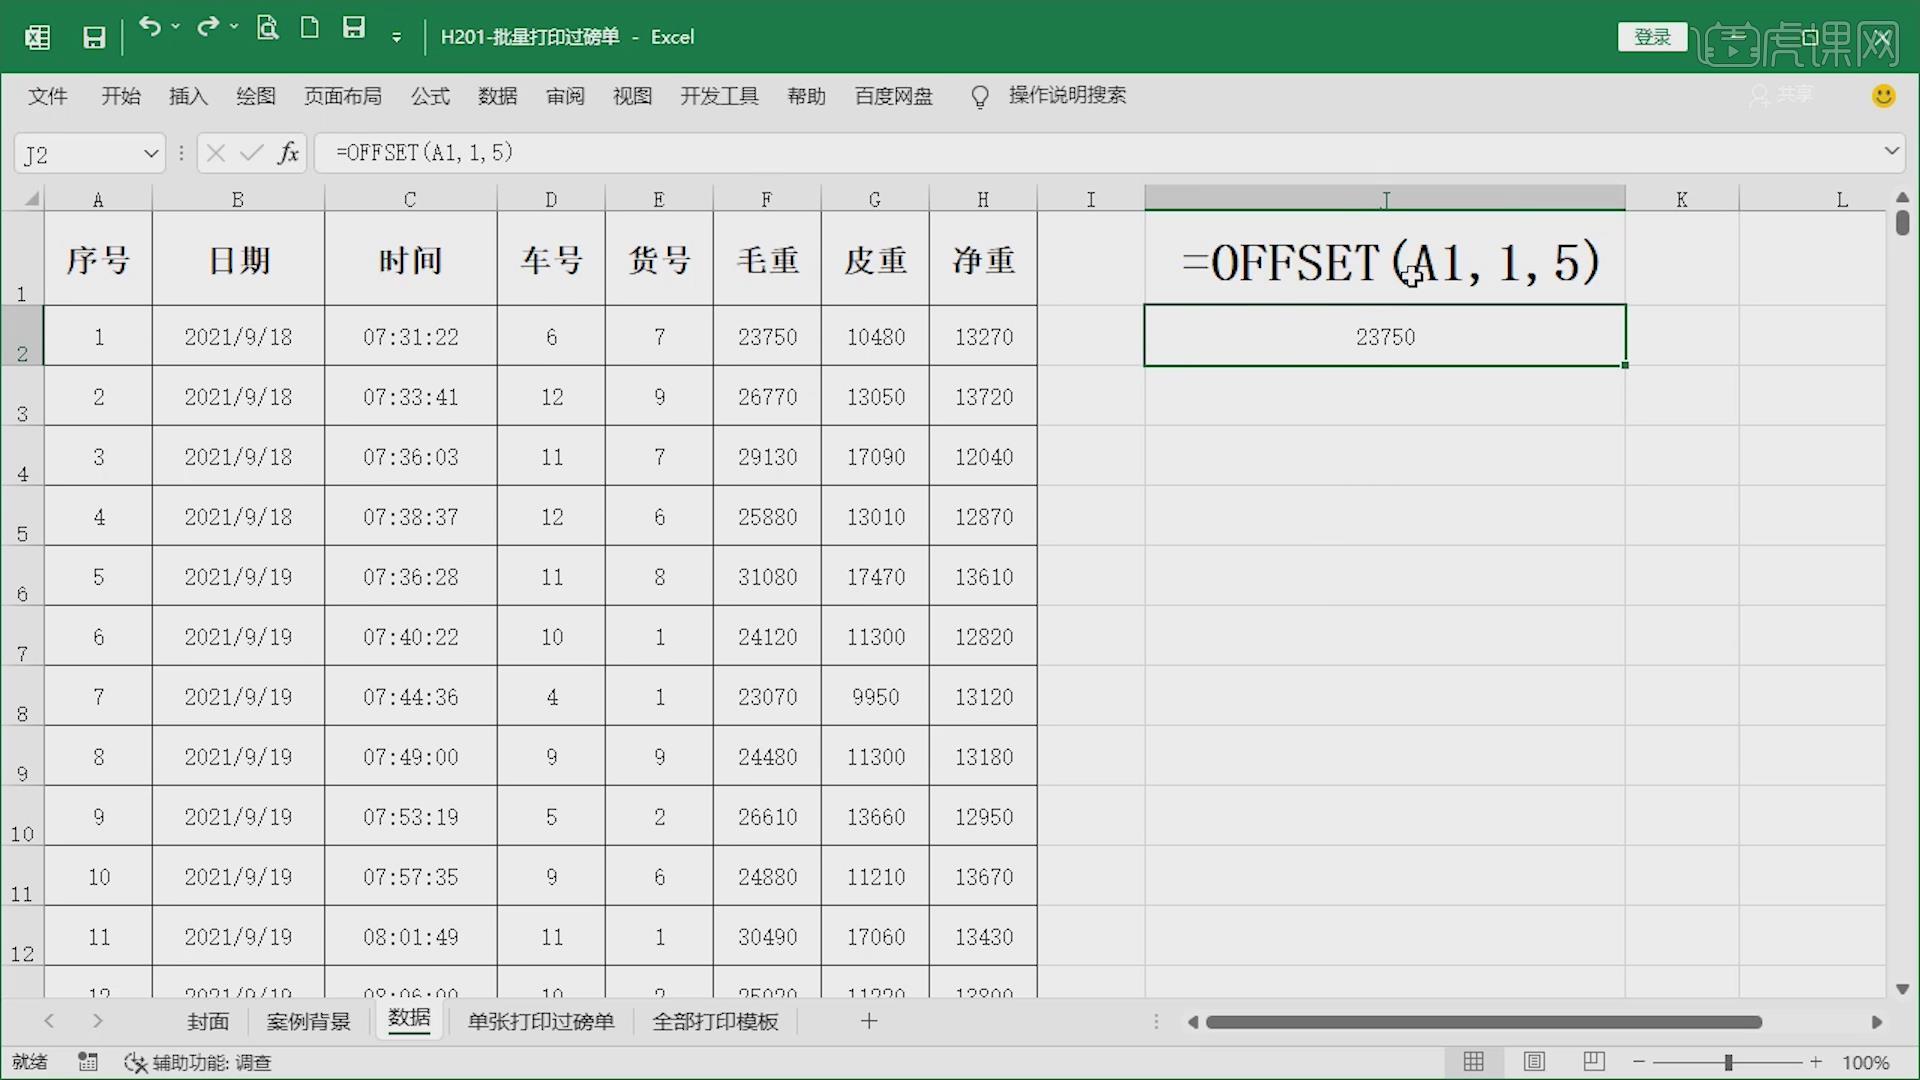Click the Redo arrow icon
The image size is (1920, 1080).
point(208,27)
